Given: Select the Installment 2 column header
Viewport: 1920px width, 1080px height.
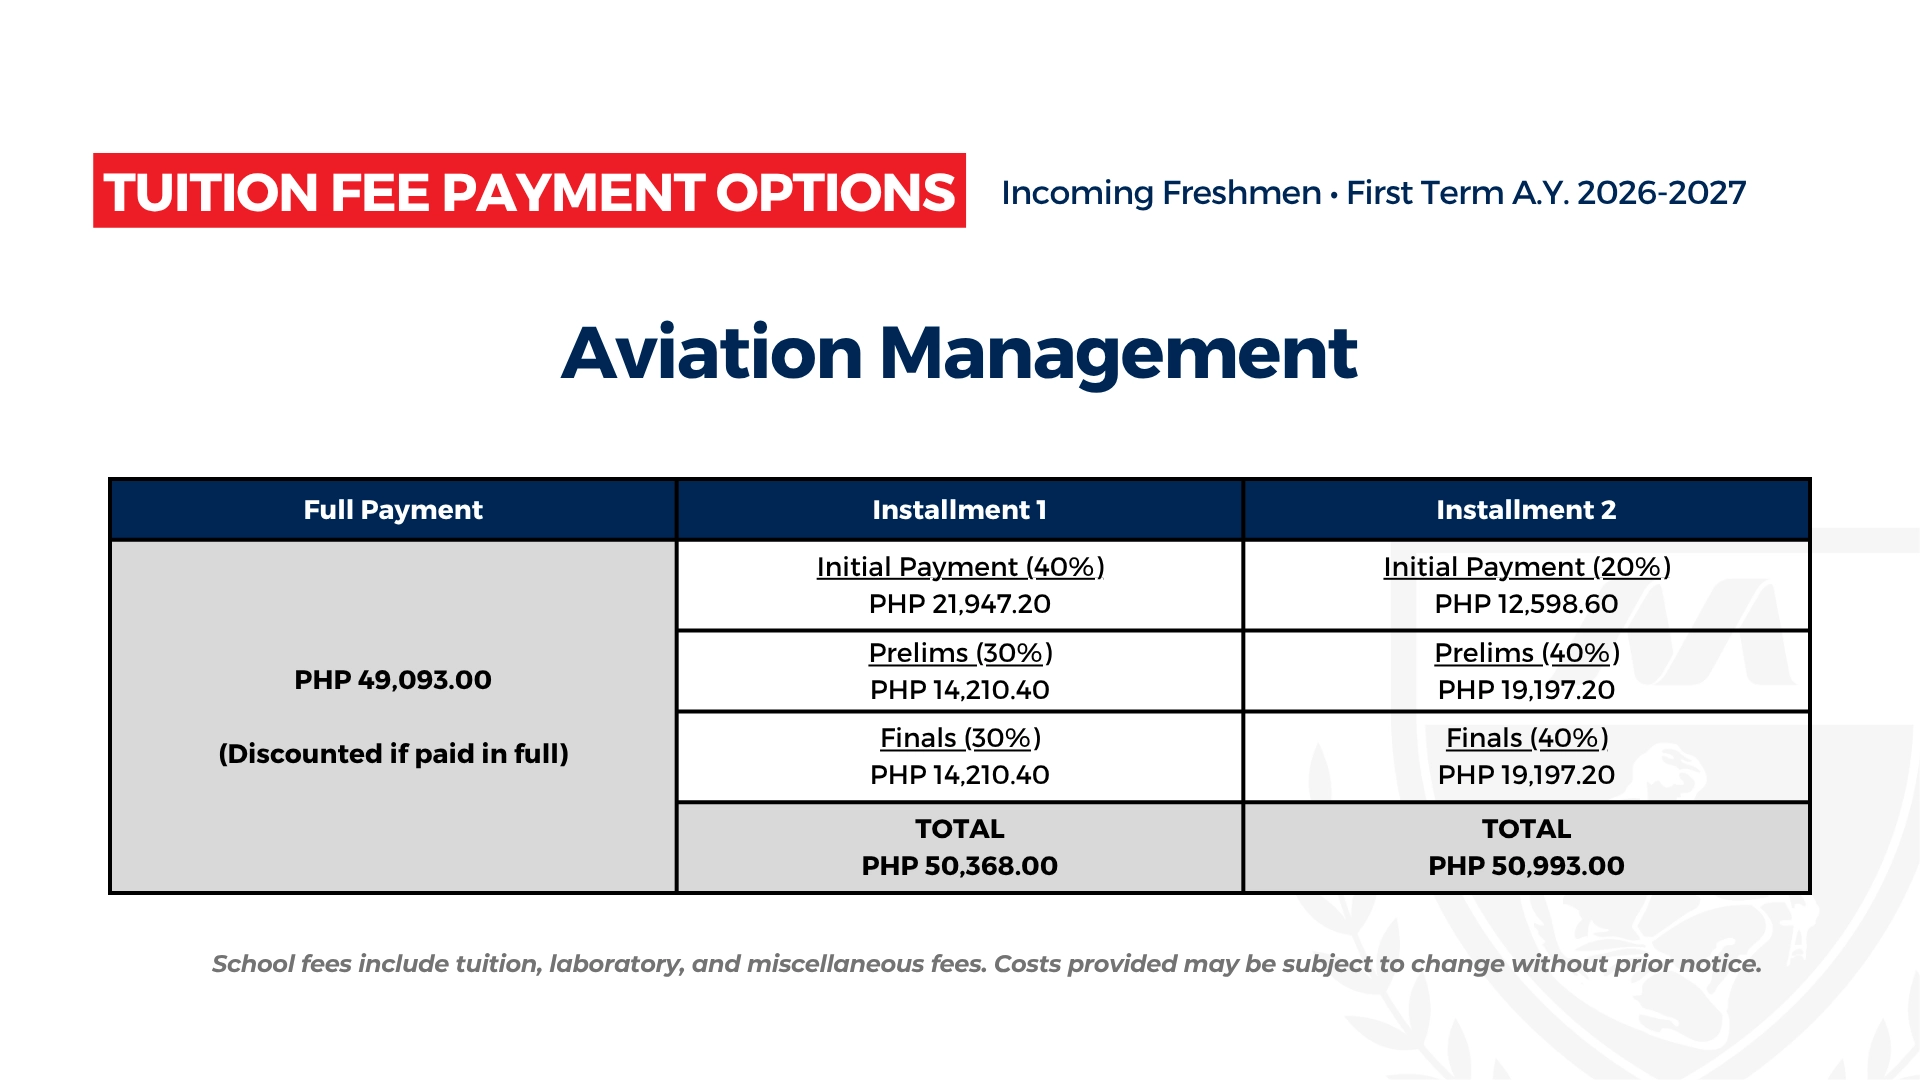Looking at the screenshot, I should click(x=1526, y=510).
